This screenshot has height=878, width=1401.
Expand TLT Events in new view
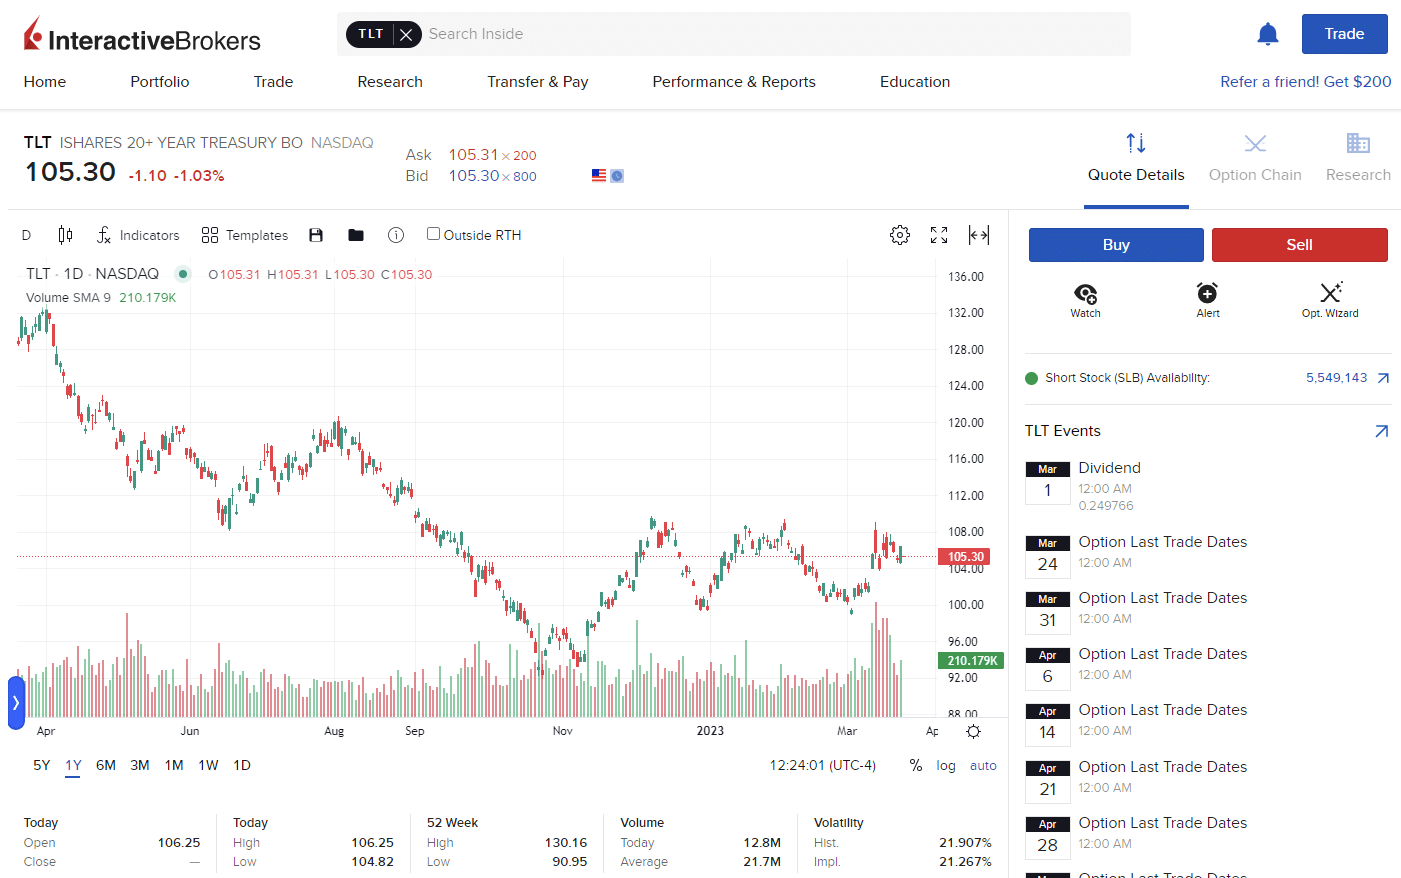(x=1381, y=431)
